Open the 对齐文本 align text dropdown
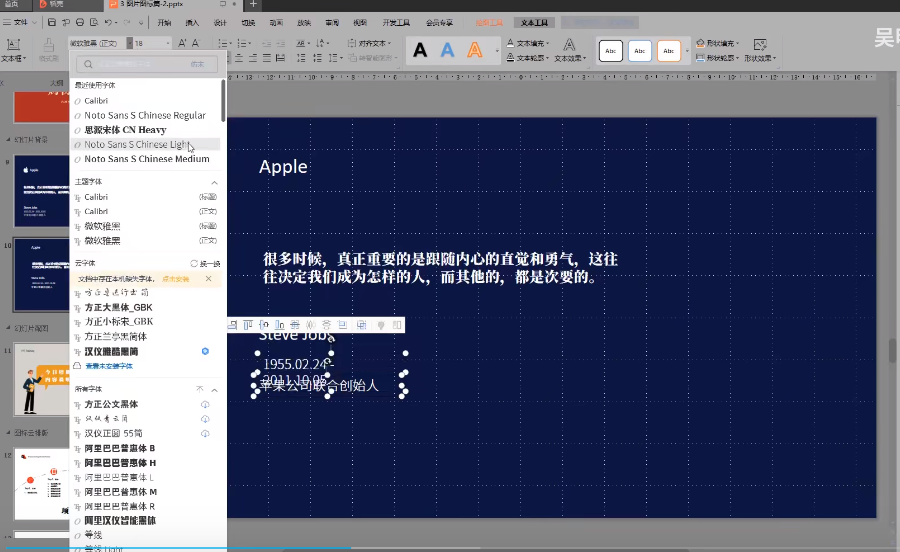 coord(369,43)
